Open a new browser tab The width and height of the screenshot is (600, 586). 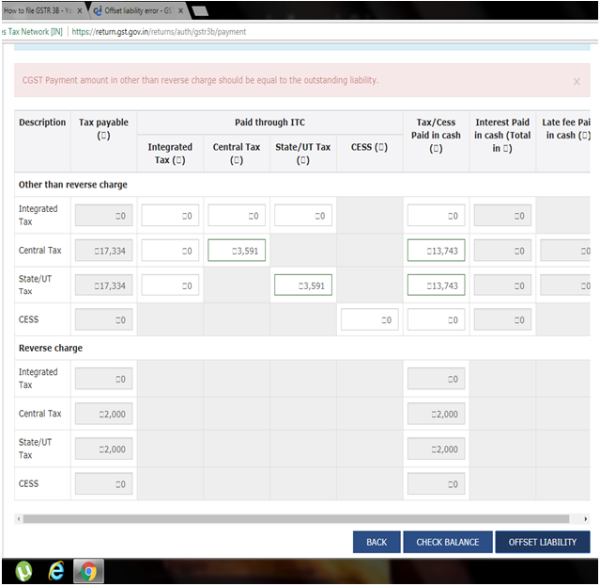200,10
